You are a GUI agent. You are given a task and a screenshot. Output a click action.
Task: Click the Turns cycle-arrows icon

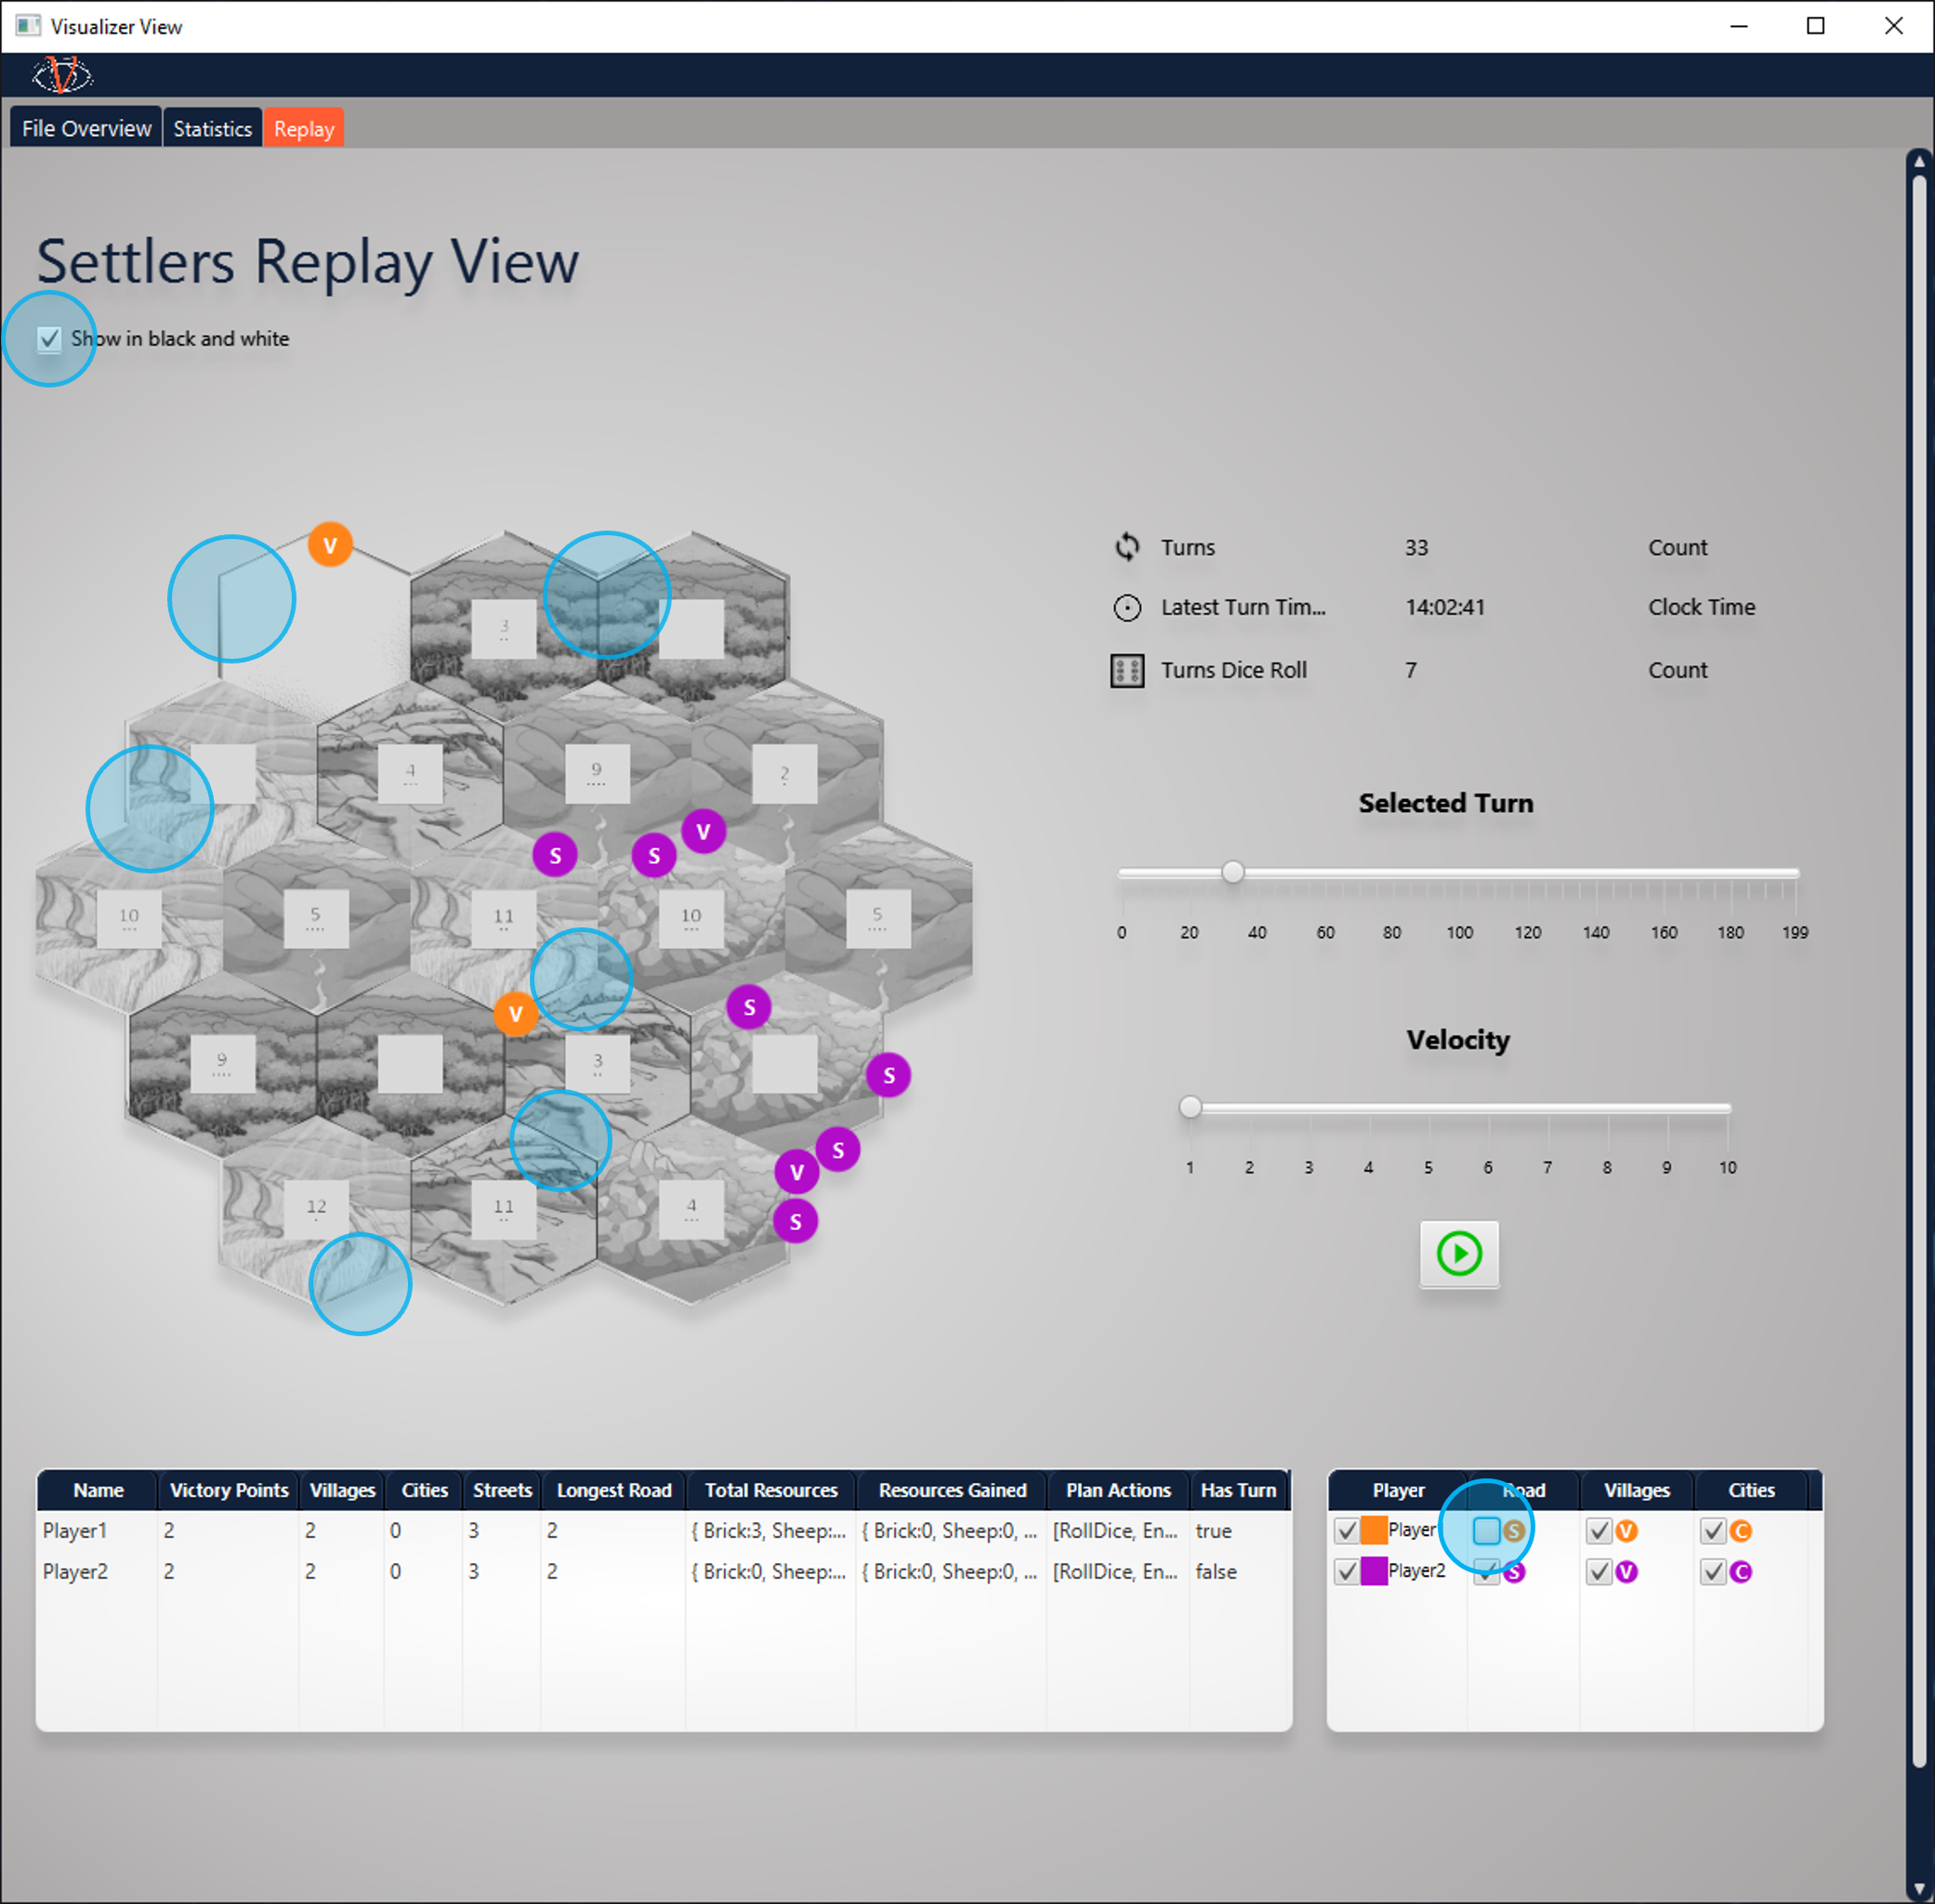coord(1127,547)
